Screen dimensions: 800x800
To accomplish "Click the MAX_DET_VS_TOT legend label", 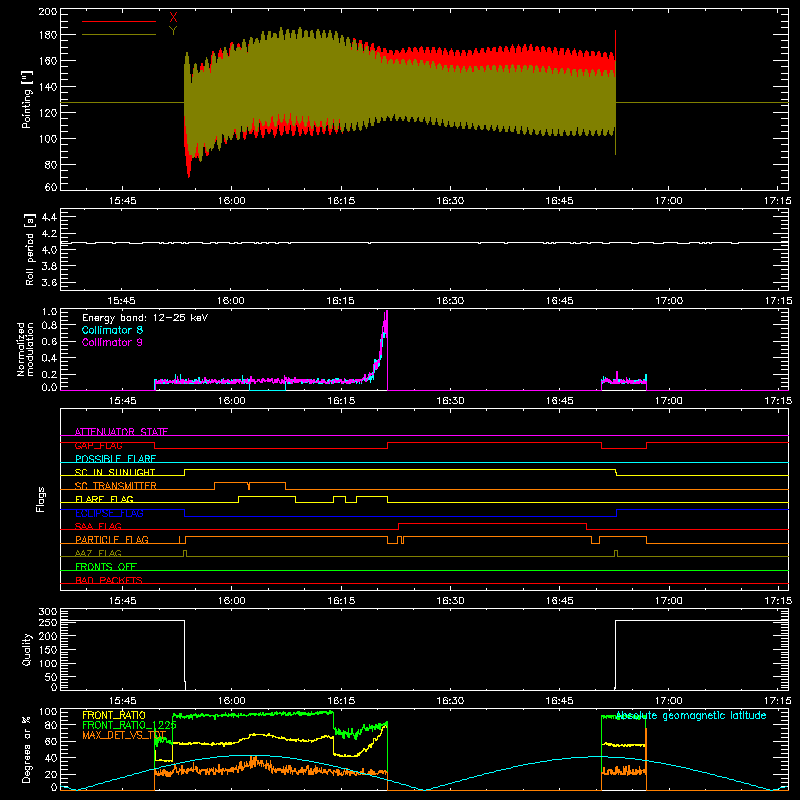I will point(124,735).
